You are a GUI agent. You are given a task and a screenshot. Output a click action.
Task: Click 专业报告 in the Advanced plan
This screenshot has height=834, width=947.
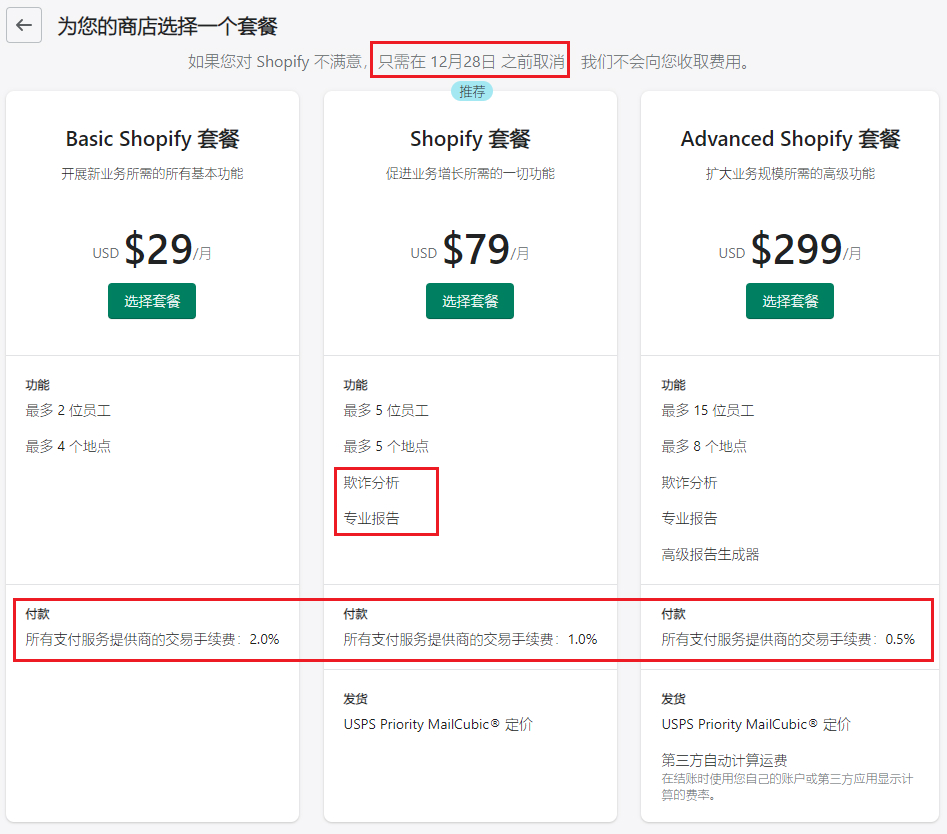689,518
